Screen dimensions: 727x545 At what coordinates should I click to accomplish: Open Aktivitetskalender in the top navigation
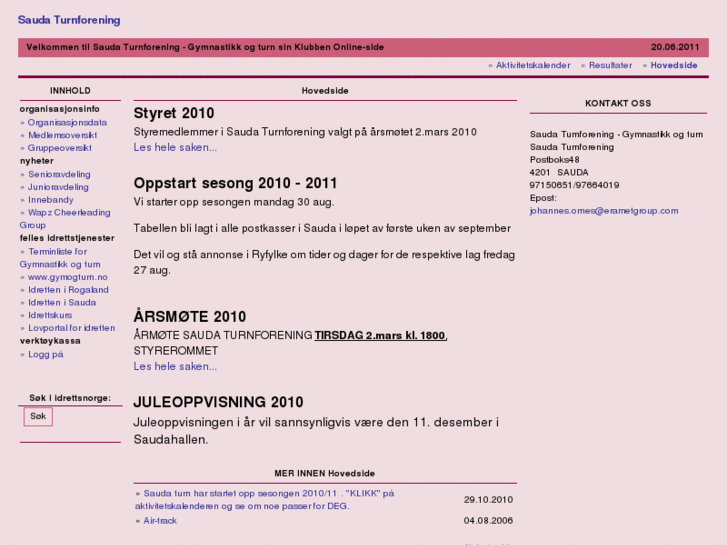(533, 65)
